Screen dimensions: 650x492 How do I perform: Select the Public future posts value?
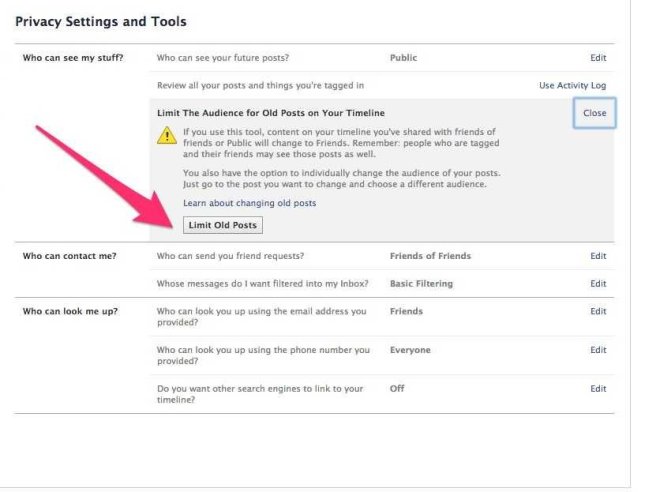coord(403,58)
